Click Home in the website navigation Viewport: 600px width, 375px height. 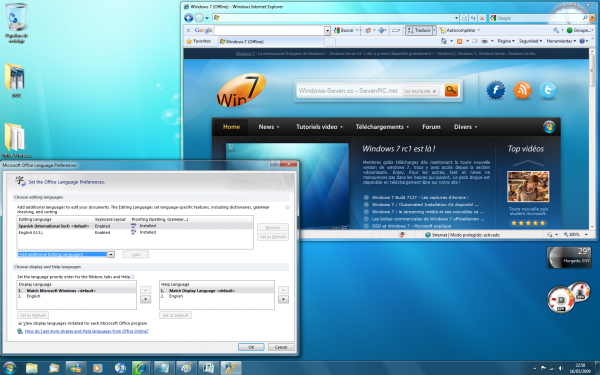pyautogui.click(x=231, y=127)
